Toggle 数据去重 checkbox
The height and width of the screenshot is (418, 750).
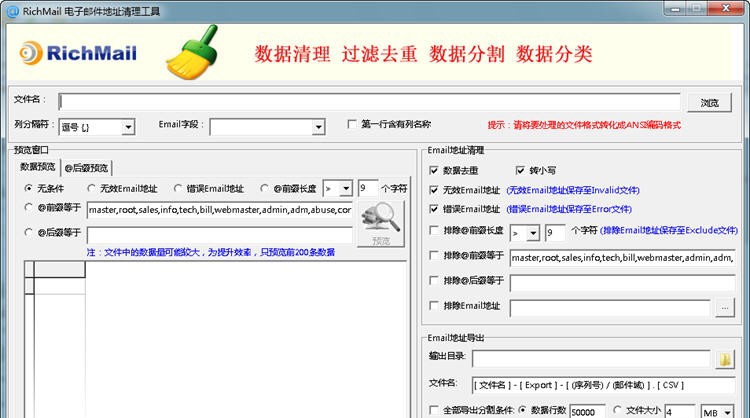click(x=434, y=170)
